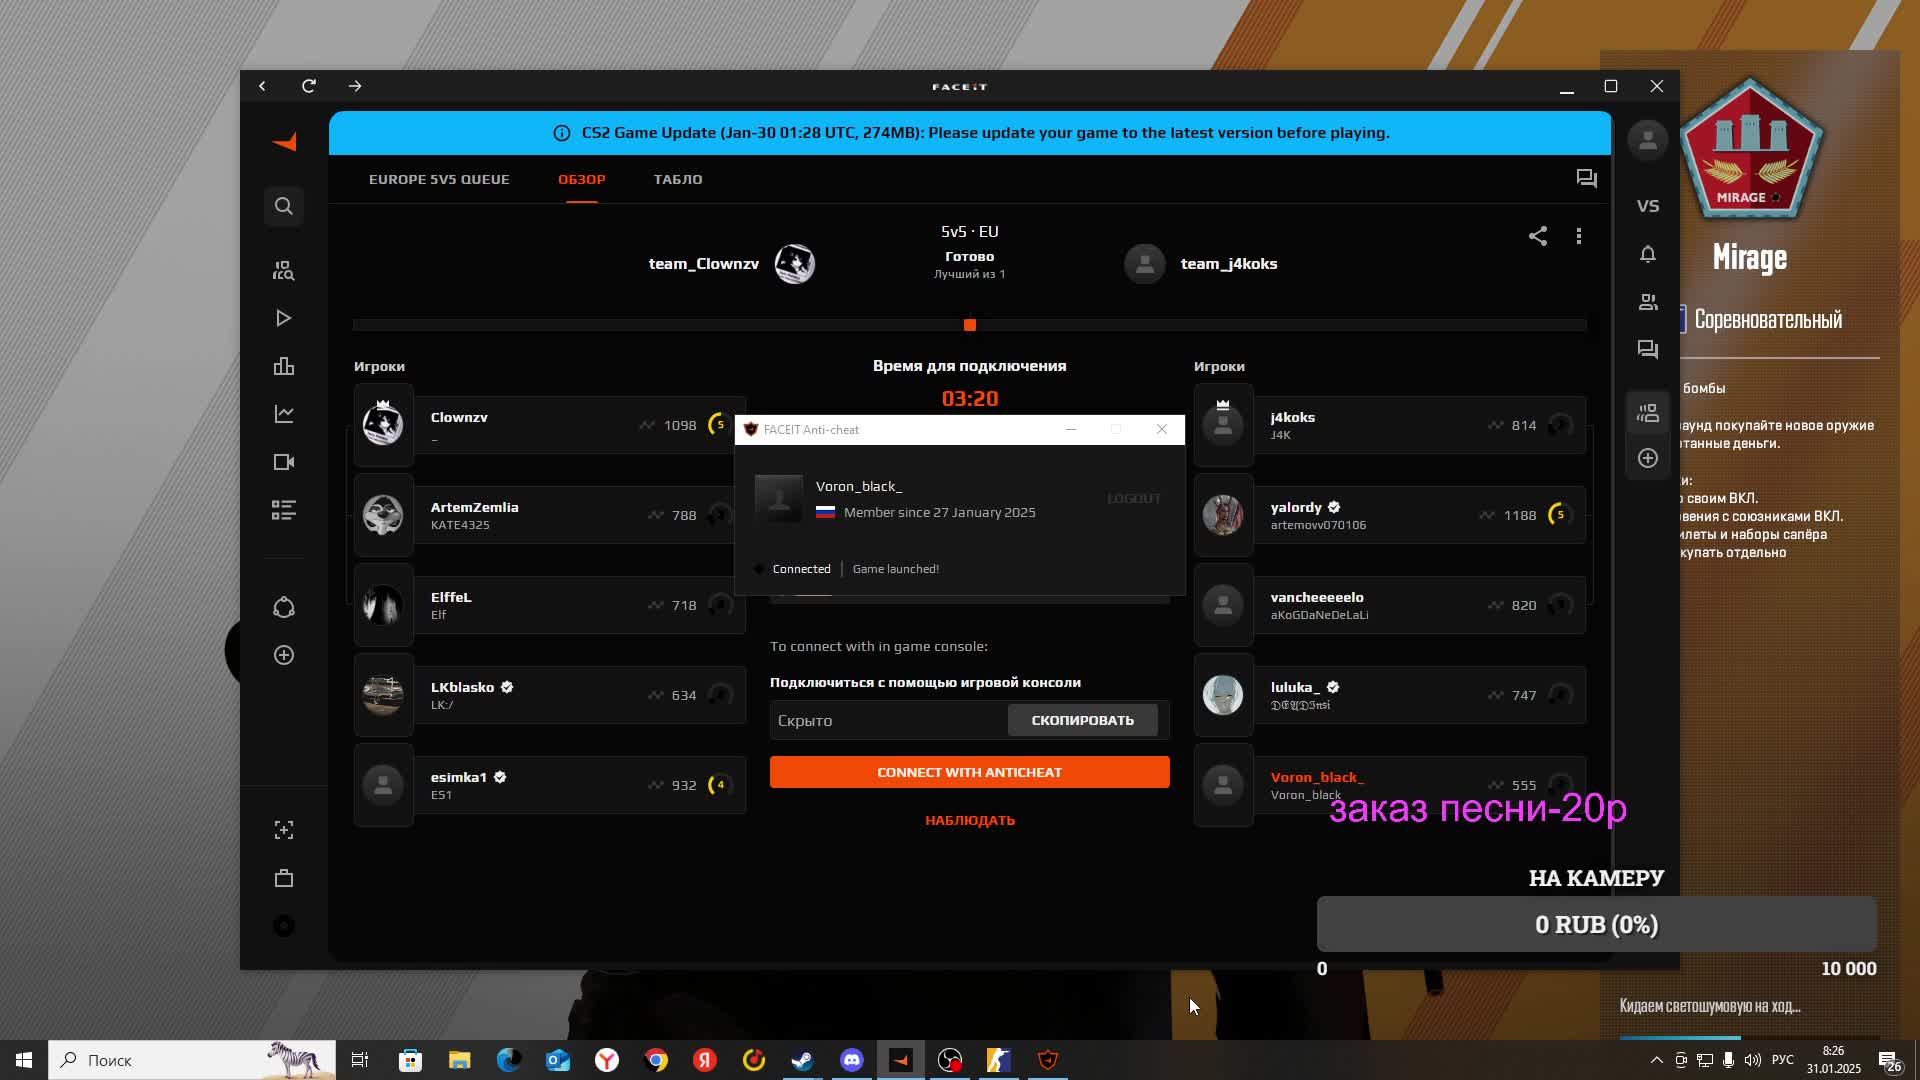
Task: Open yalordy player row
Action: pyautogui.click(x=1390, y=515)
